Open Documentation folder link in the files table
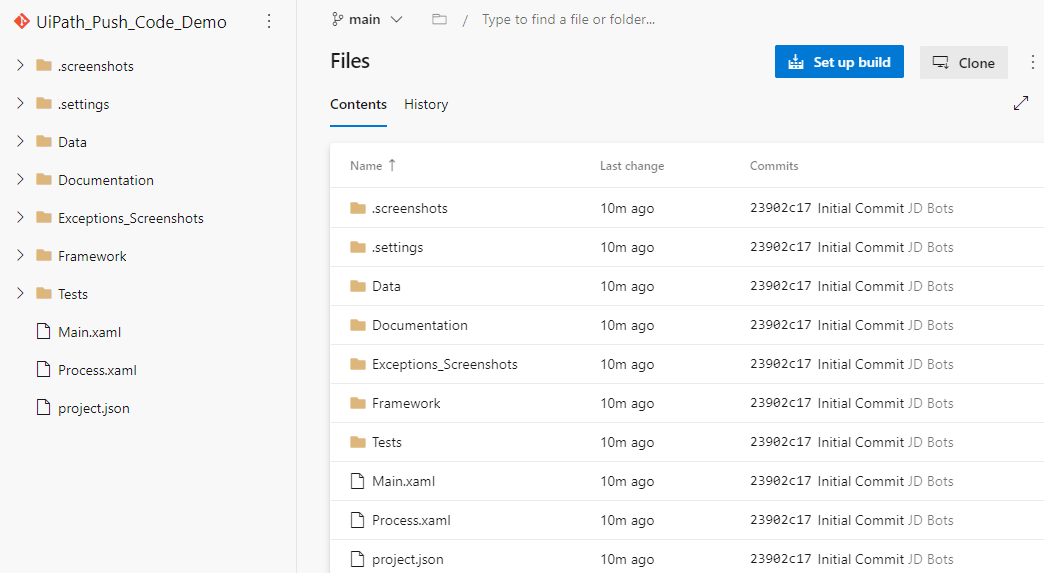 point(419,325)
